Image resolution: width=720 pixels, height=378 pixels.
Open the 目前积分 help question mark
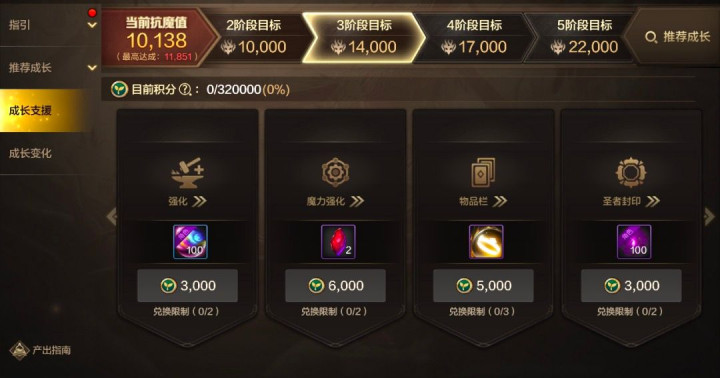pos(185,90)
